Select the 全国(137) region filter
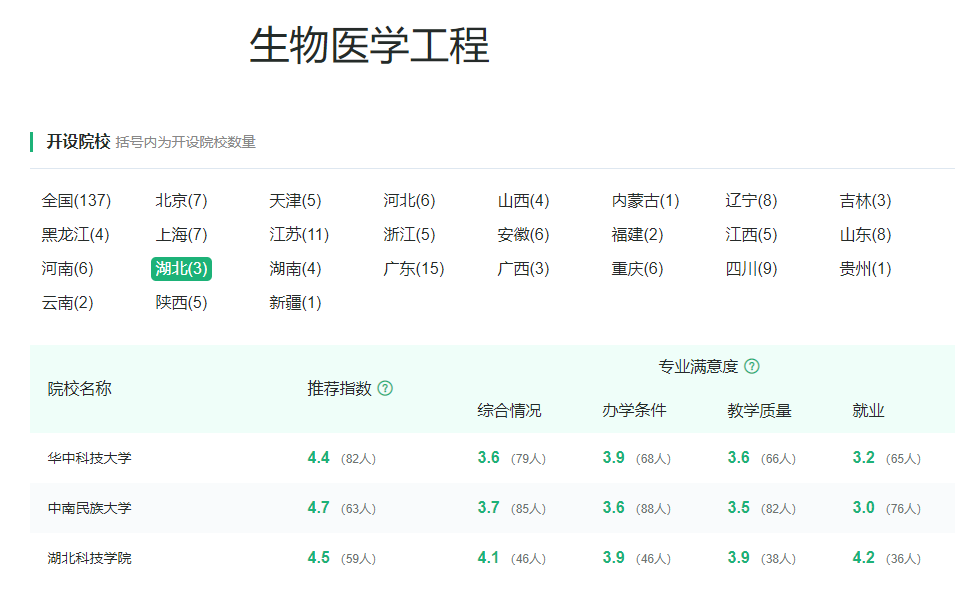 point(76,201)
